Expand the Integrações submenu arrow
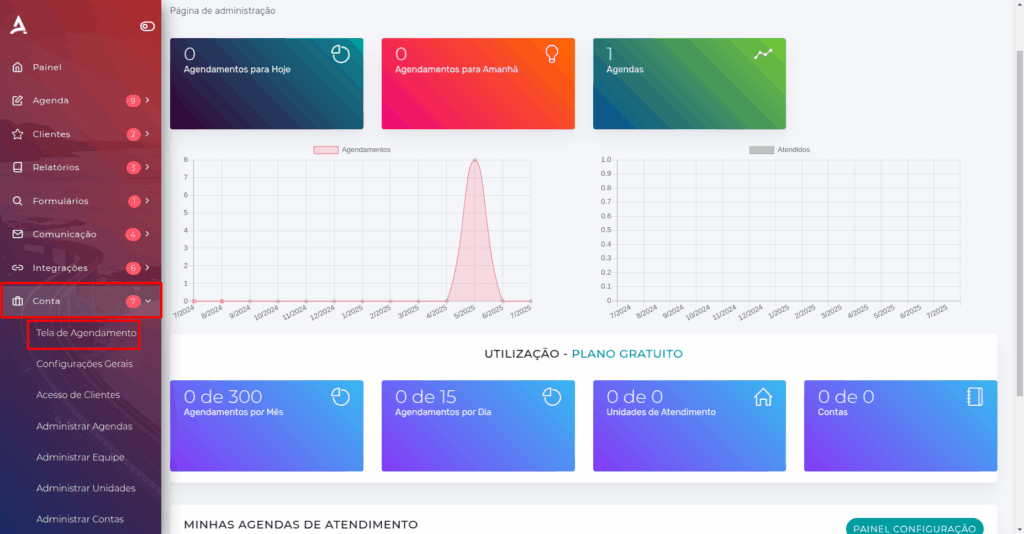Screen dimensions: 1024x534 point(148,268)
